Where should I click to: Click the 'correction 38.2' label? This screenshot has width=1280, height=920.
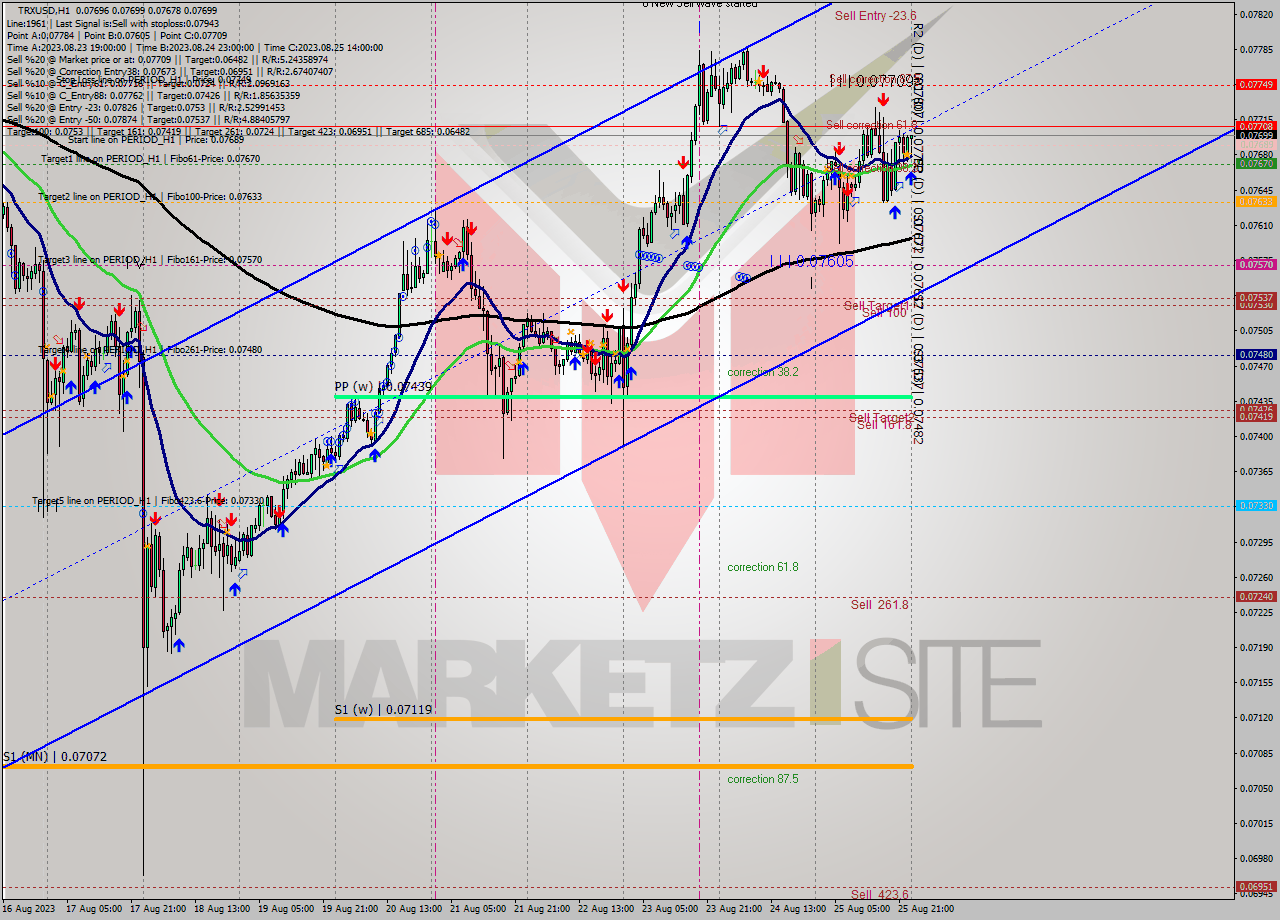point(763,372)
